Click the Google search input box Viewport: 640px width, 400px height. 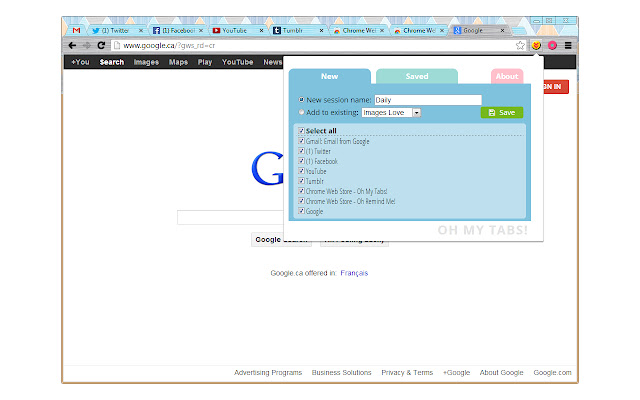pos(231,218)
